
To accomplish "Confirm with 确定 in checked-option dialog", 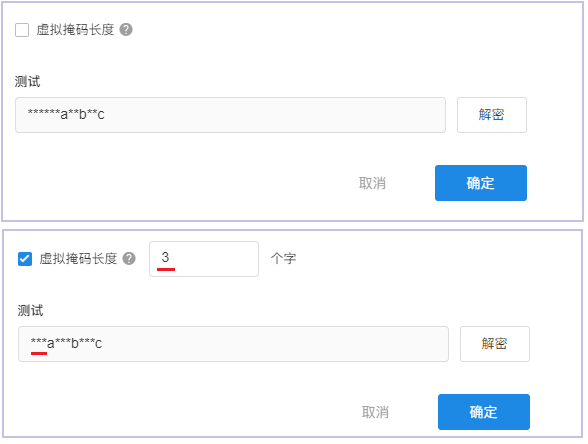I will [x=484, y=412].
